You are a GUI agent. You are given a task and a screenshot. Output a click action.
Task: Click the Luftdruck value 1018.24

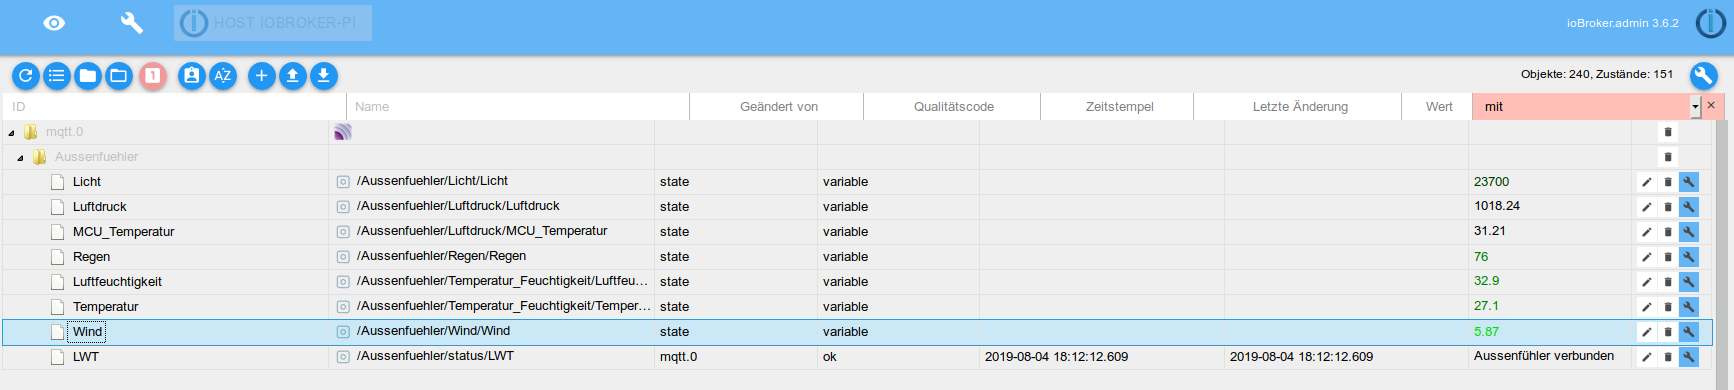point(1497,206)
